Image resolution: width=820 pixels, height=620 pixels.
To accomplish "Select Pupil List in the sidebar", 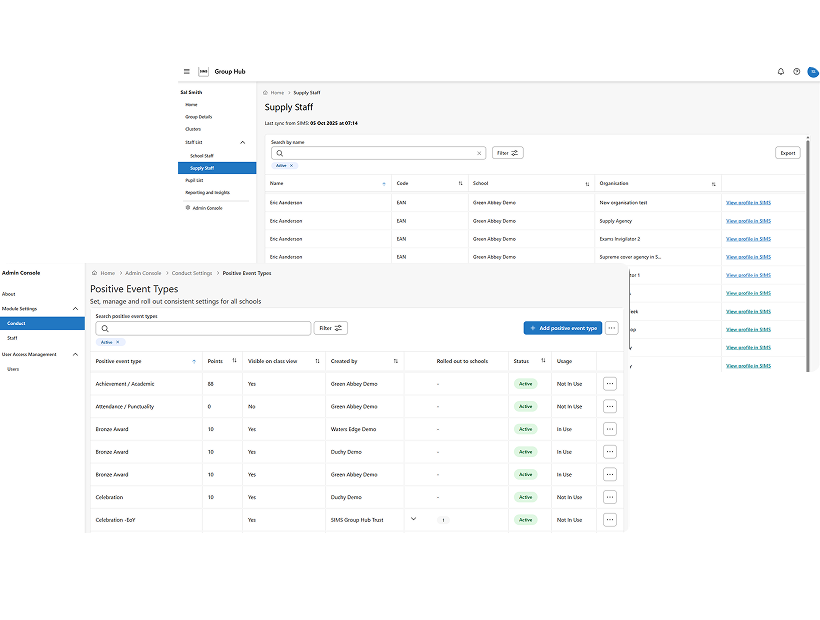I will [x=194, y=180].
